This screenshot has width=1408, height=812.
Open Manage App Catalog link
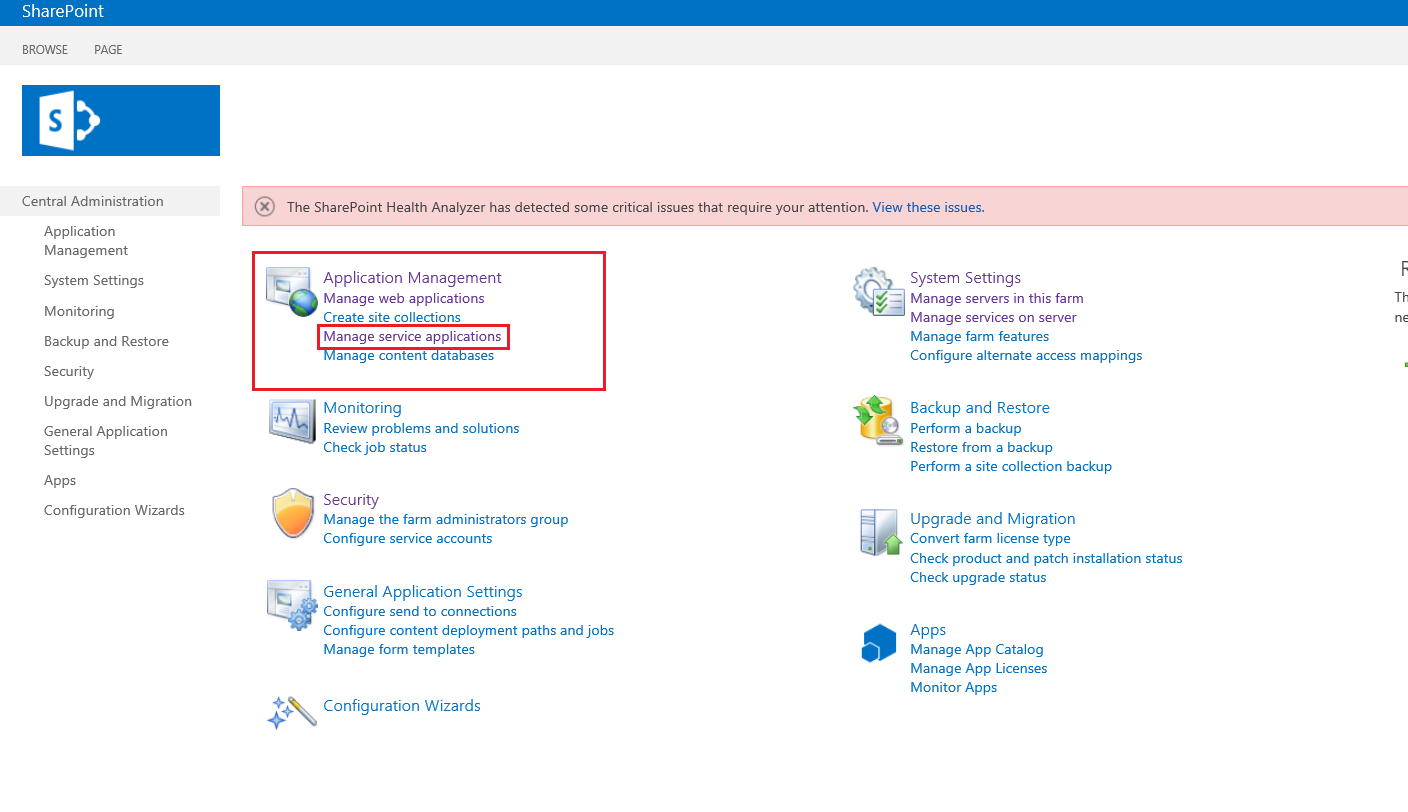coord(976,649)
